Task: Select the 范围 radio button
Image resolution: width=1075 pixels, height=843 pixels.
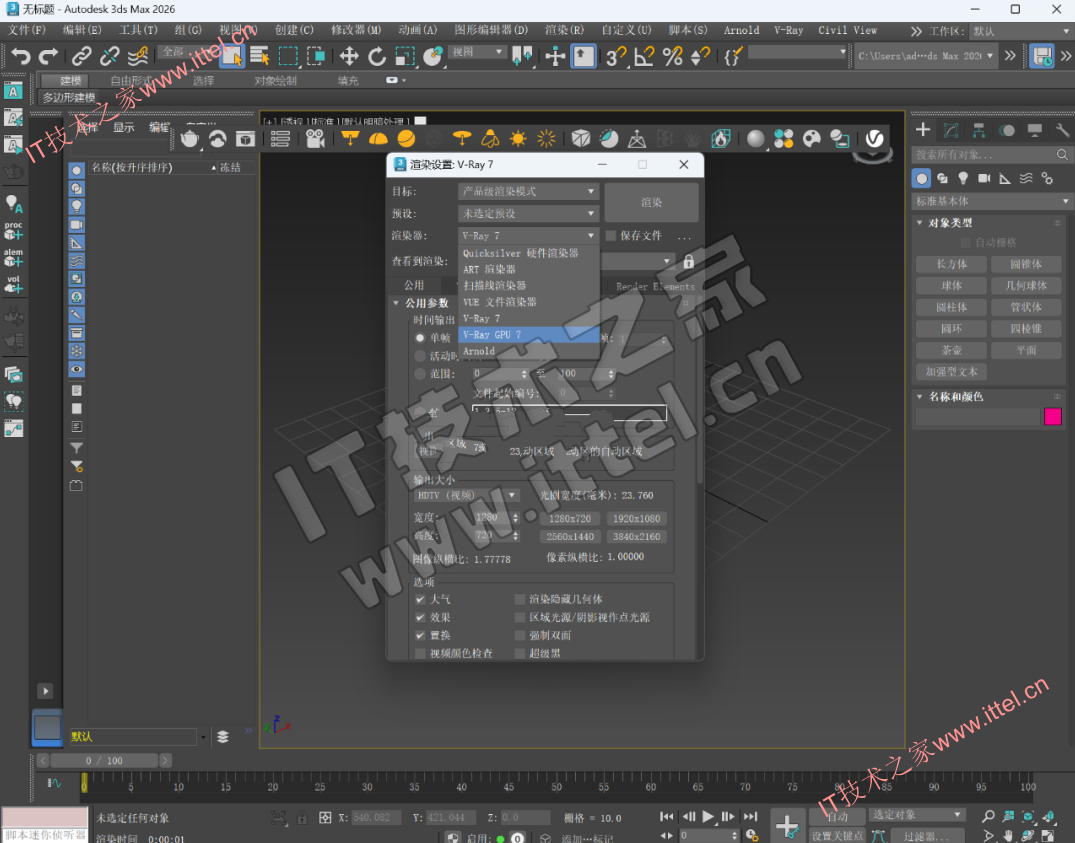Action: tap(420, 374)
